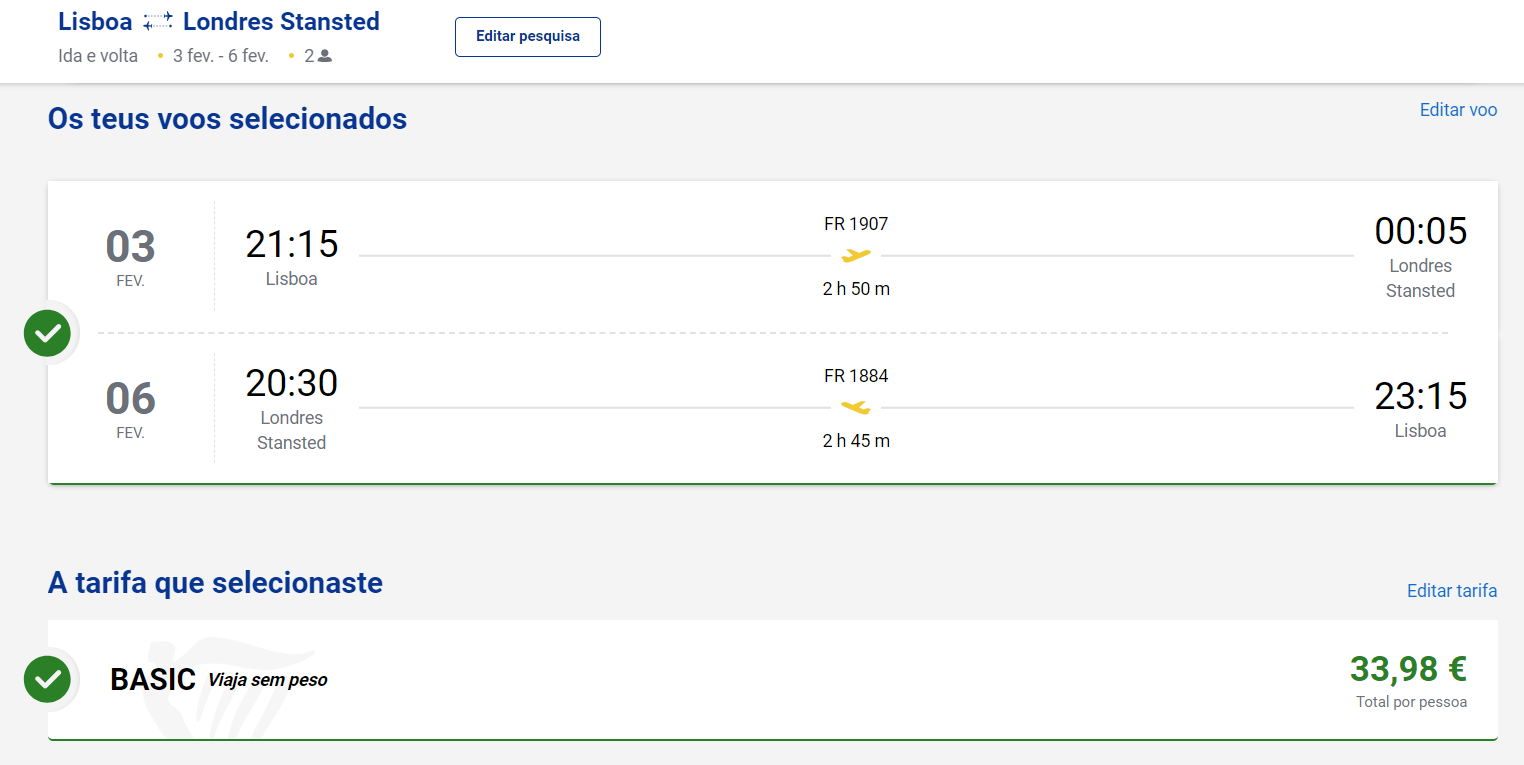Screen dimensions: 1524x765
Task: Click Os teus voos selecionados heading
Action: click(x=228, y=119)
